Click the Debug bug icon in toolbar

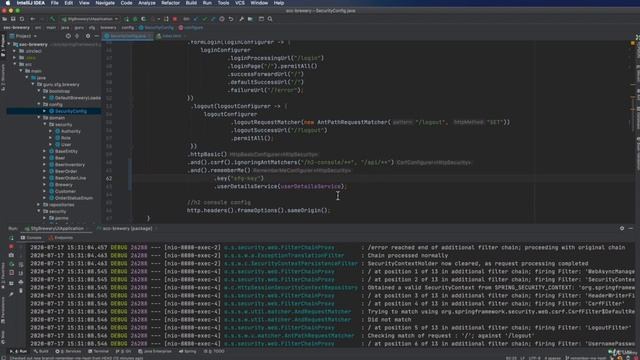point(135,19)
